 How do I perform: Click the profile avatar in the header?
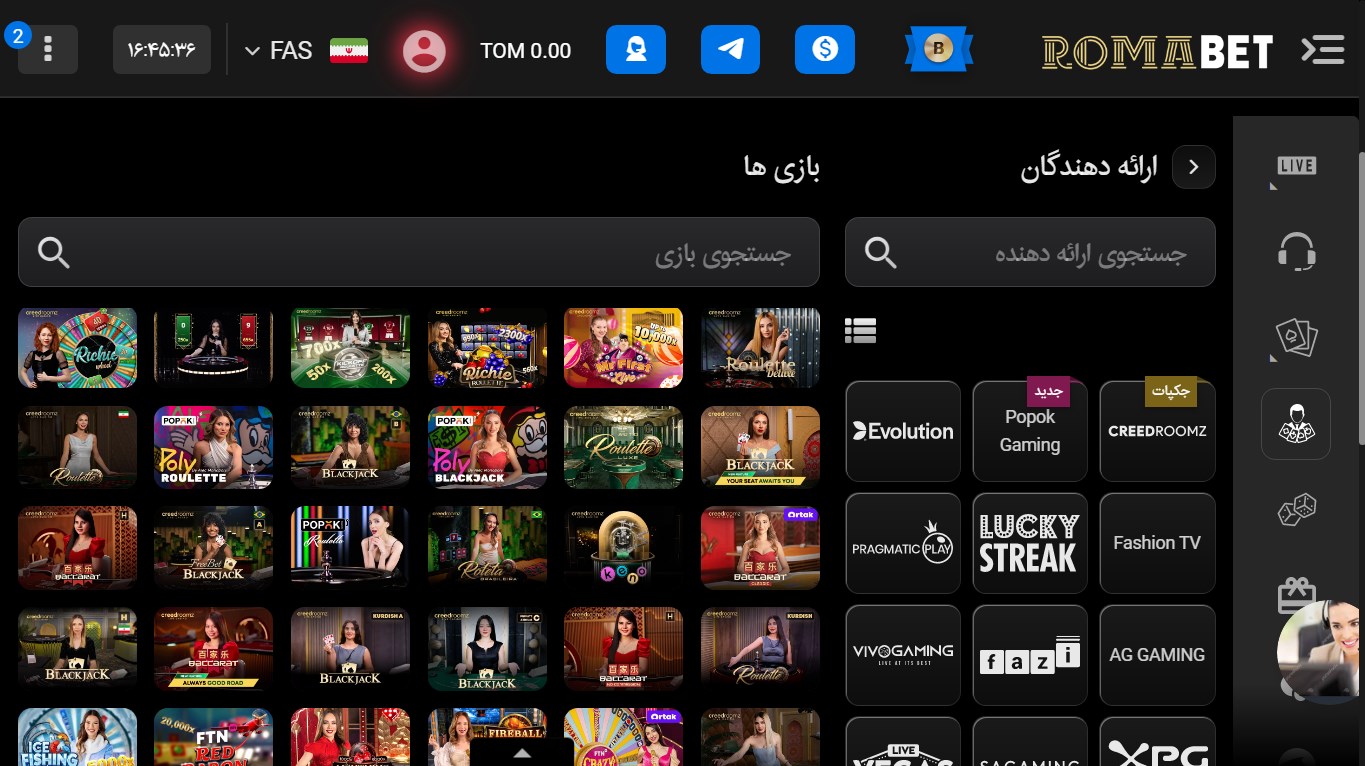click(x=424, y=50)
